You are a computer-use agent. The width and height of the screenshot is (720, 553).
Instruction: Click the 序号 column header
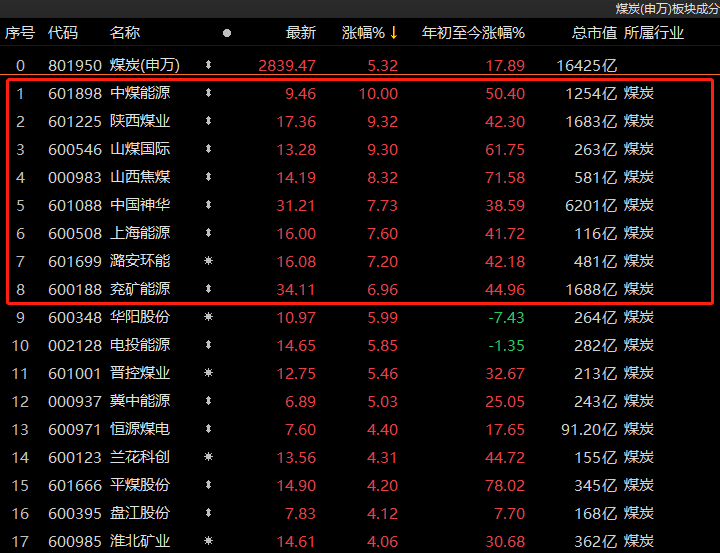pos(20,33)
